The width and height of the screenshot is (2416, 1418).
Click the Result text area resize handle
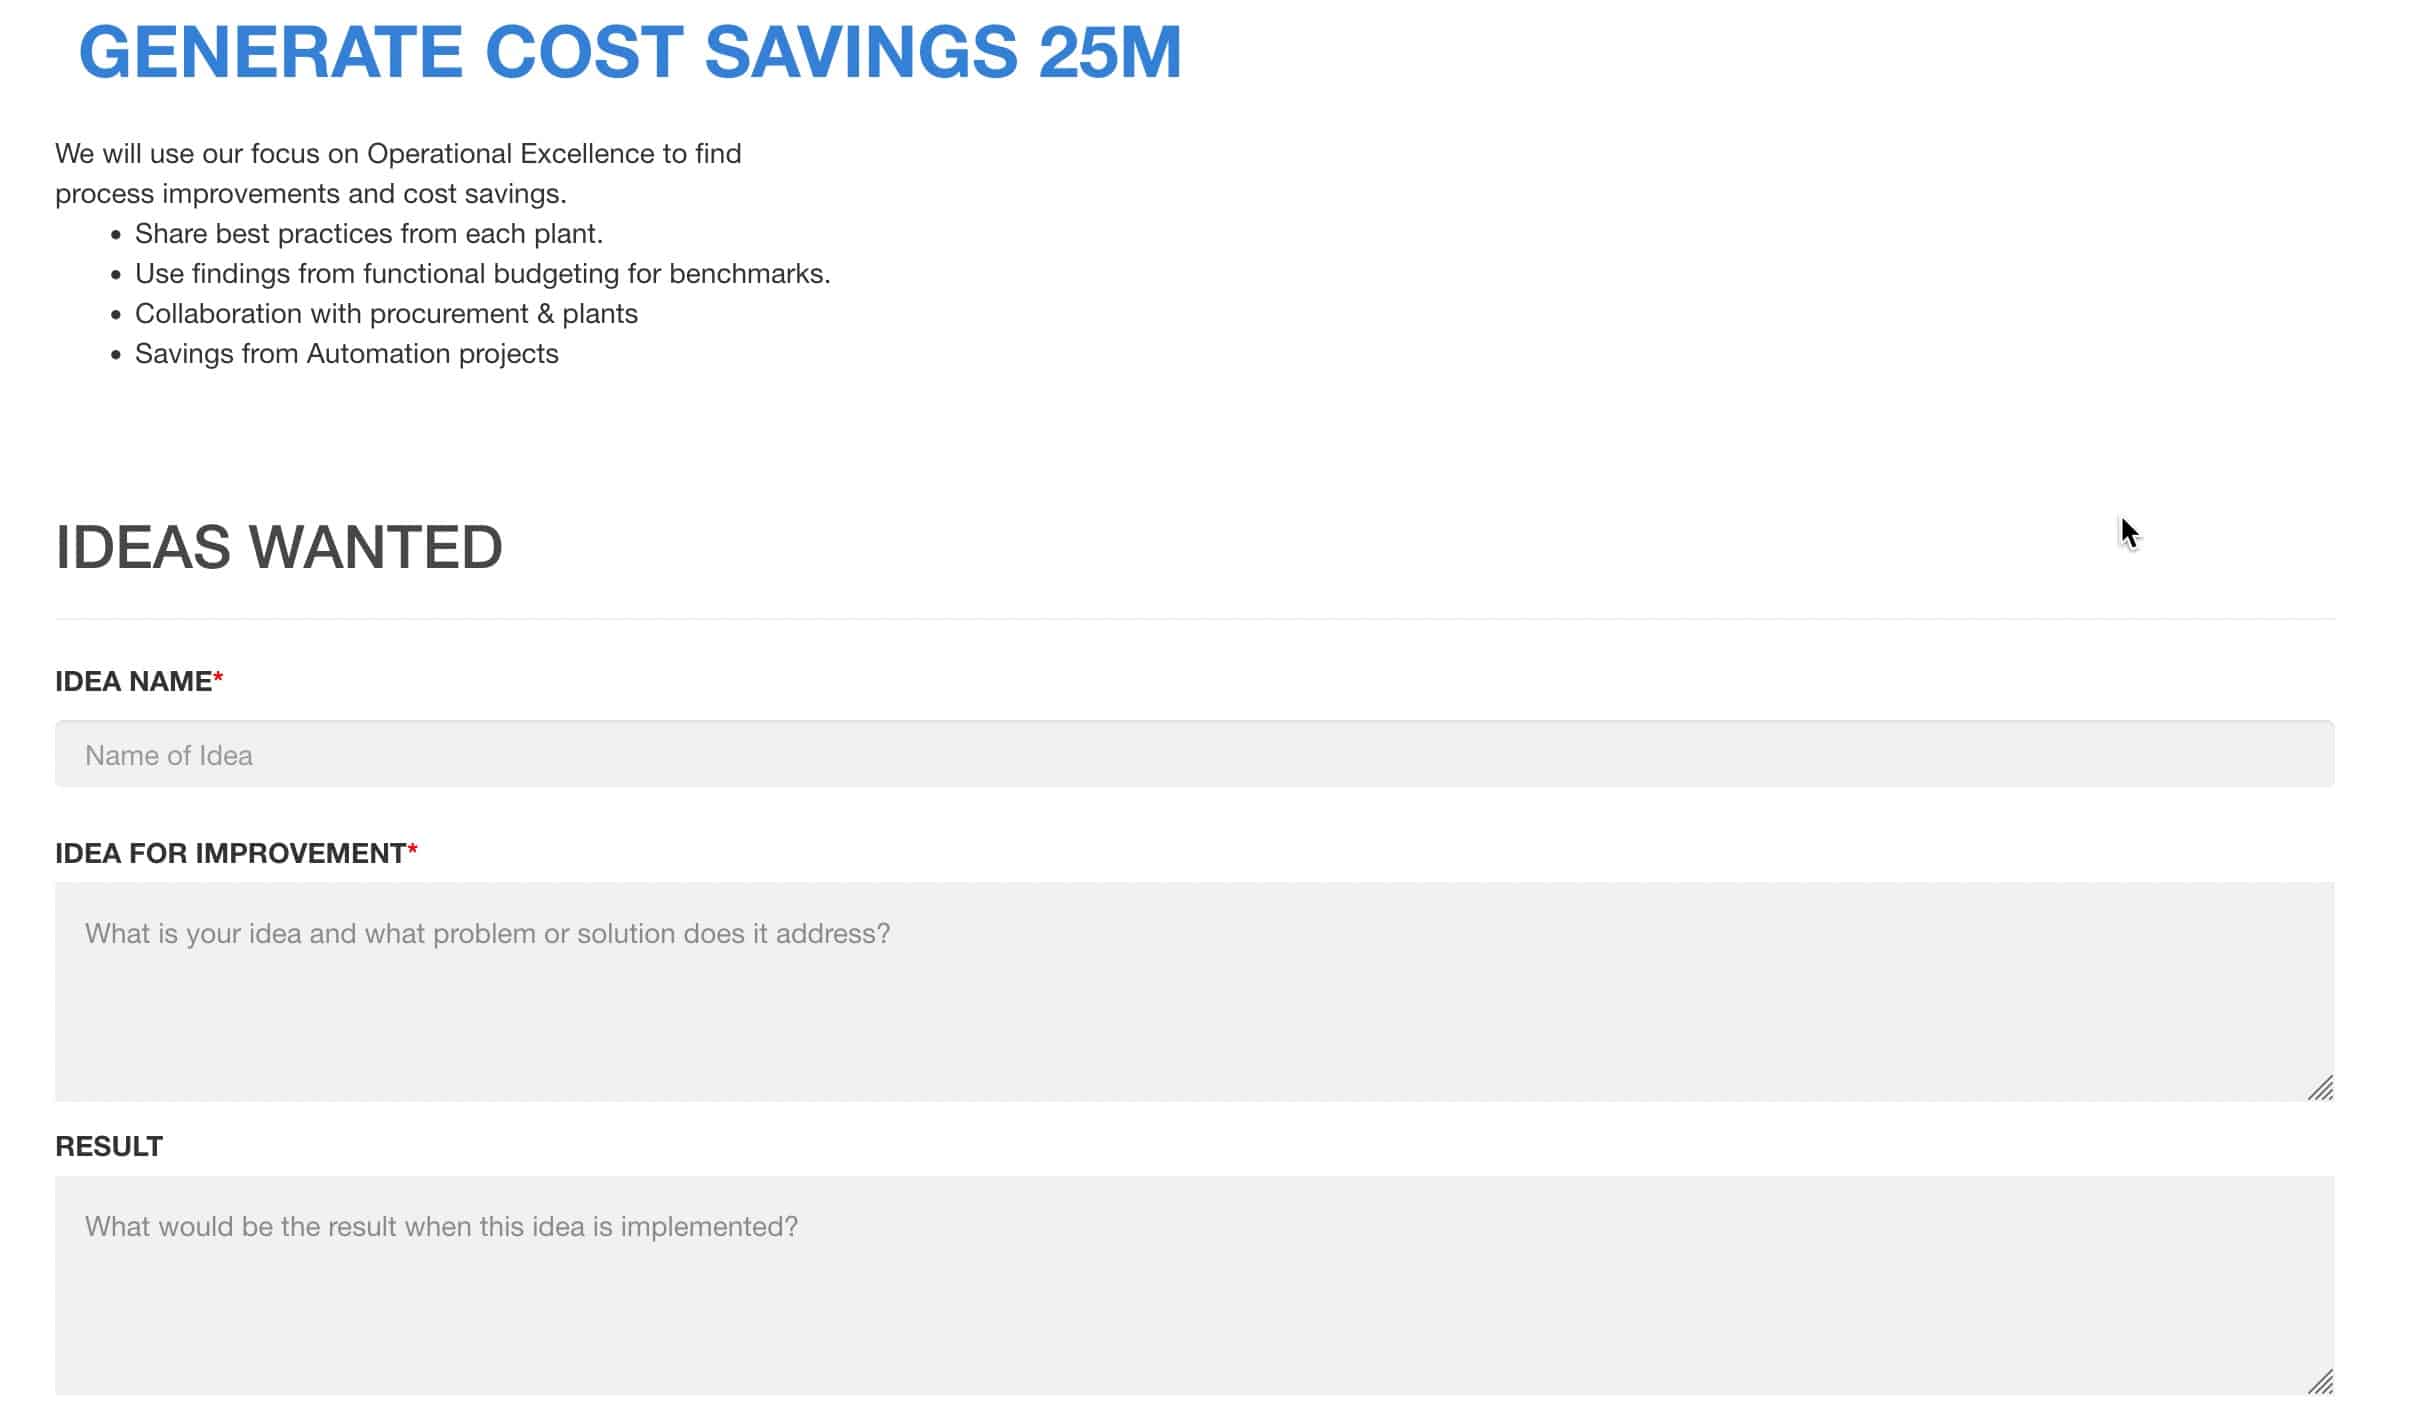pyautogui.click(x=2320, y=1382)
